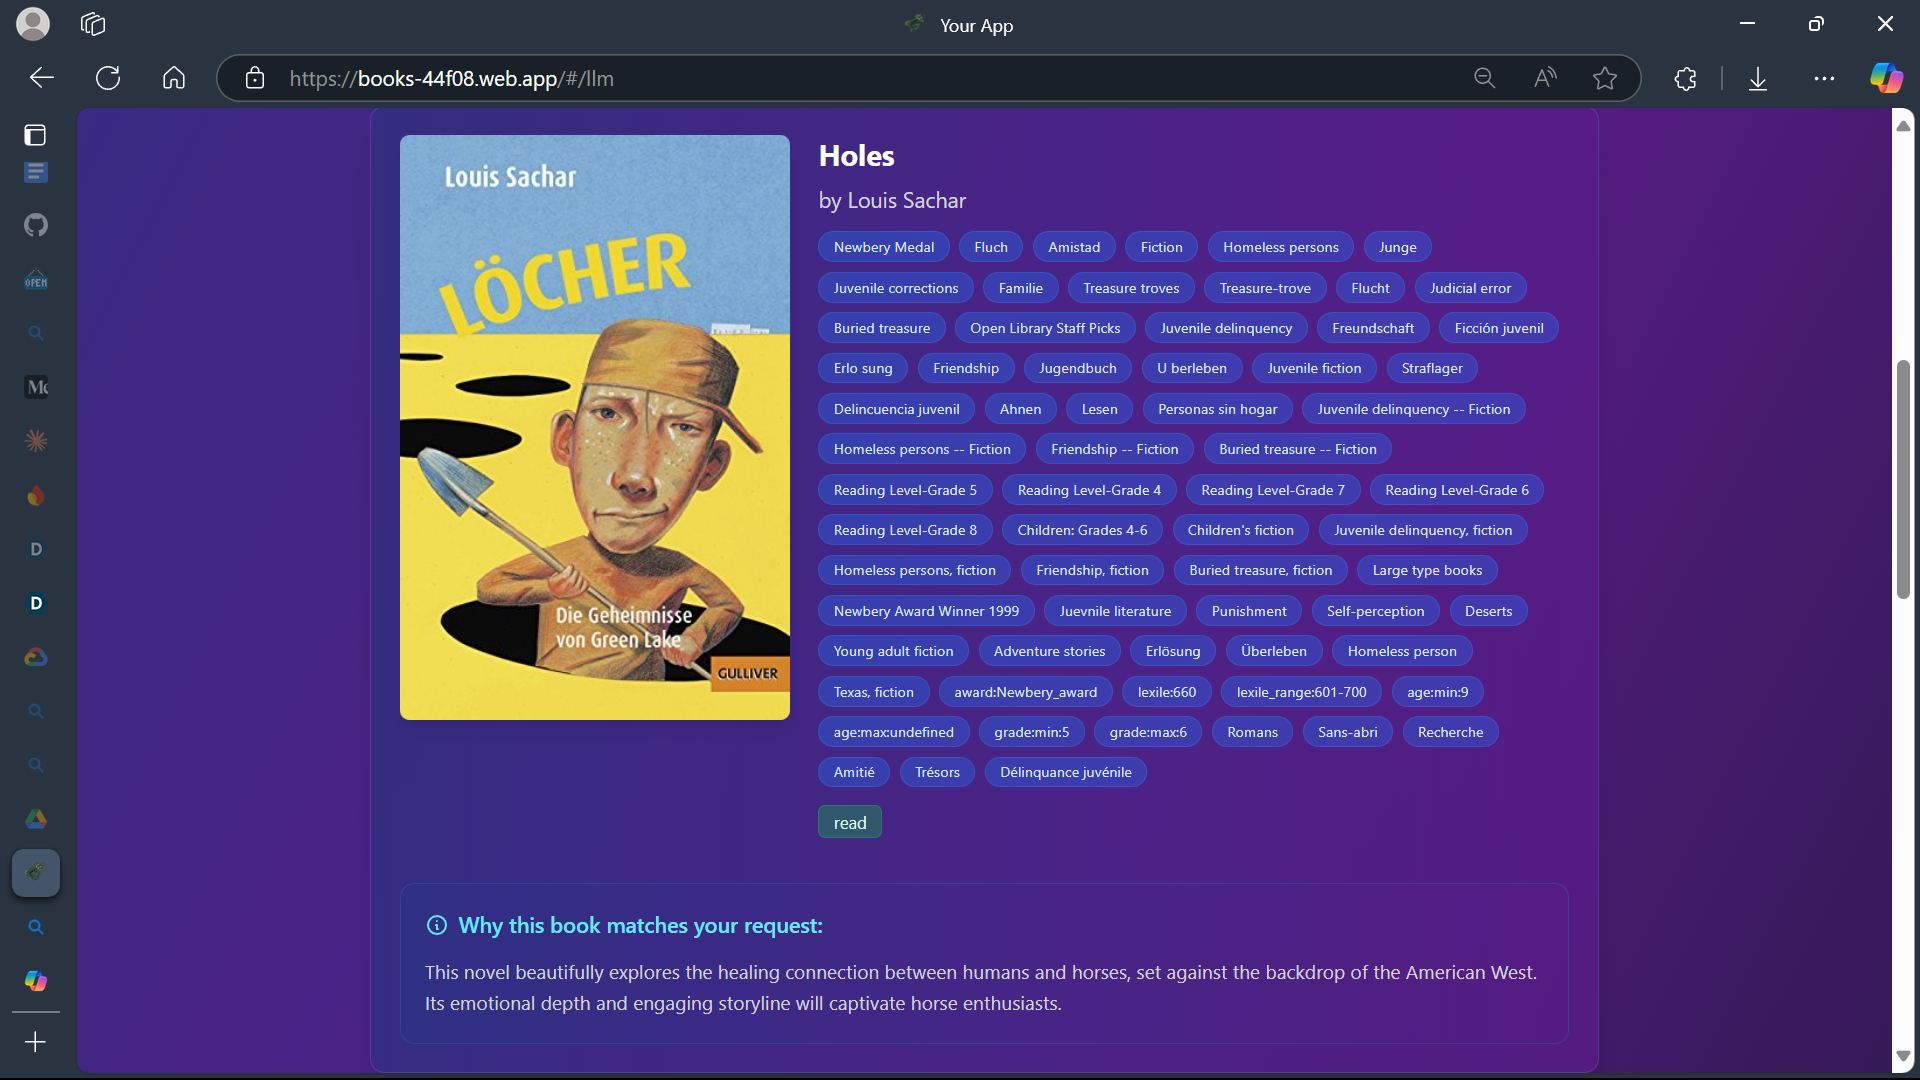The height and width of the screenshot is (1080, 1920).
Task: Launch Copilot from toolbar
Action: pos(1886,78)
